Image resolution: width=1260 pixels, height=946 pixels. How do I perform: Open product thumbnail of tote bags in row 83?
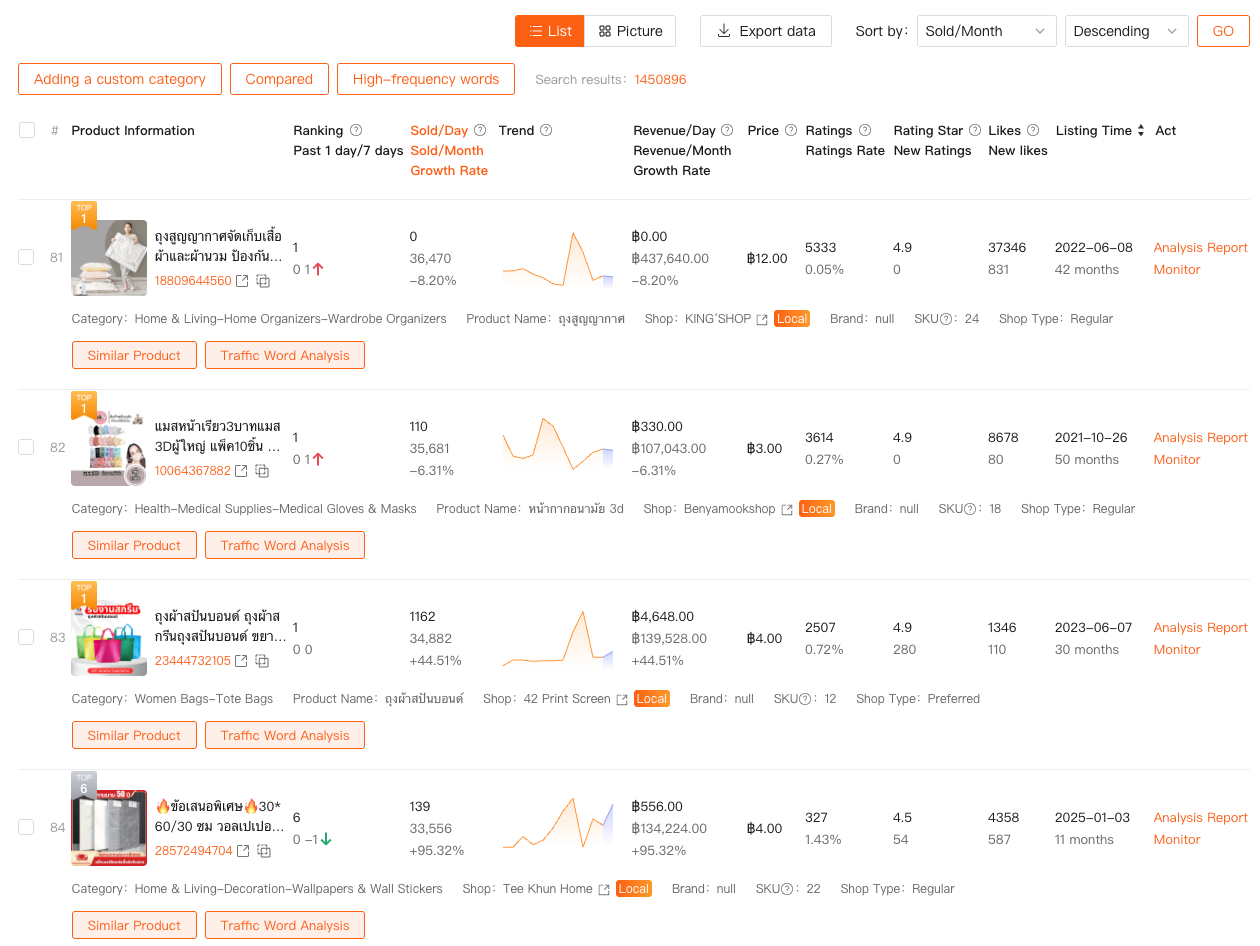coord(109,638)
